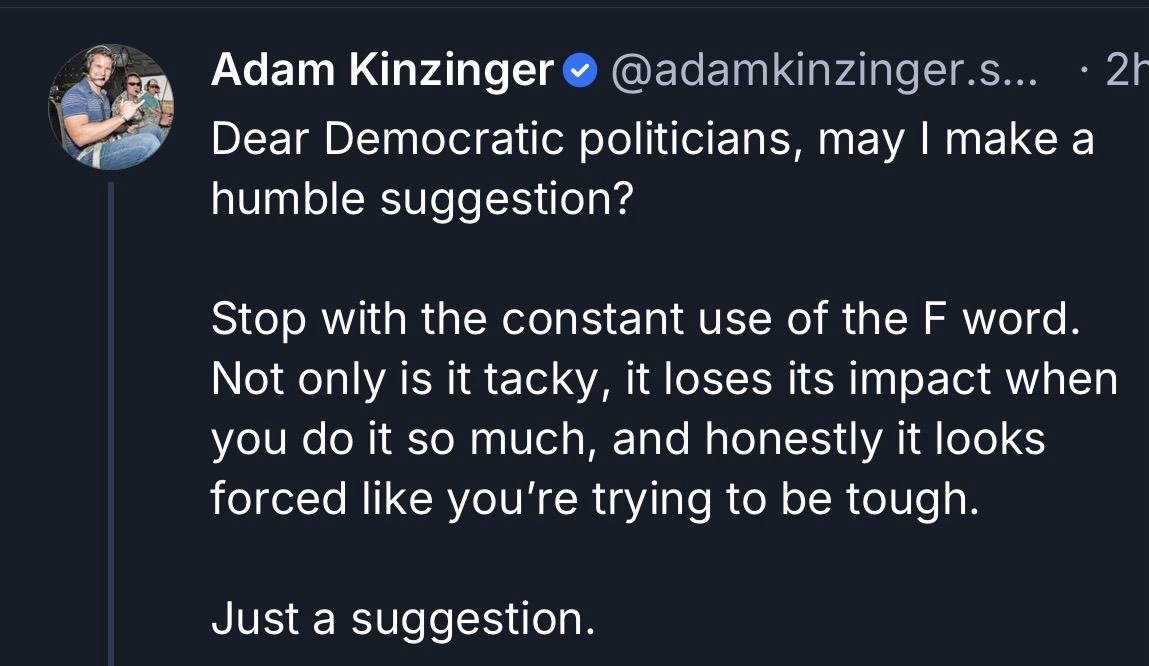1149x666 pixels.
Task: Open Adam Kinzinger's profile avatar
Action: [111, 106]
